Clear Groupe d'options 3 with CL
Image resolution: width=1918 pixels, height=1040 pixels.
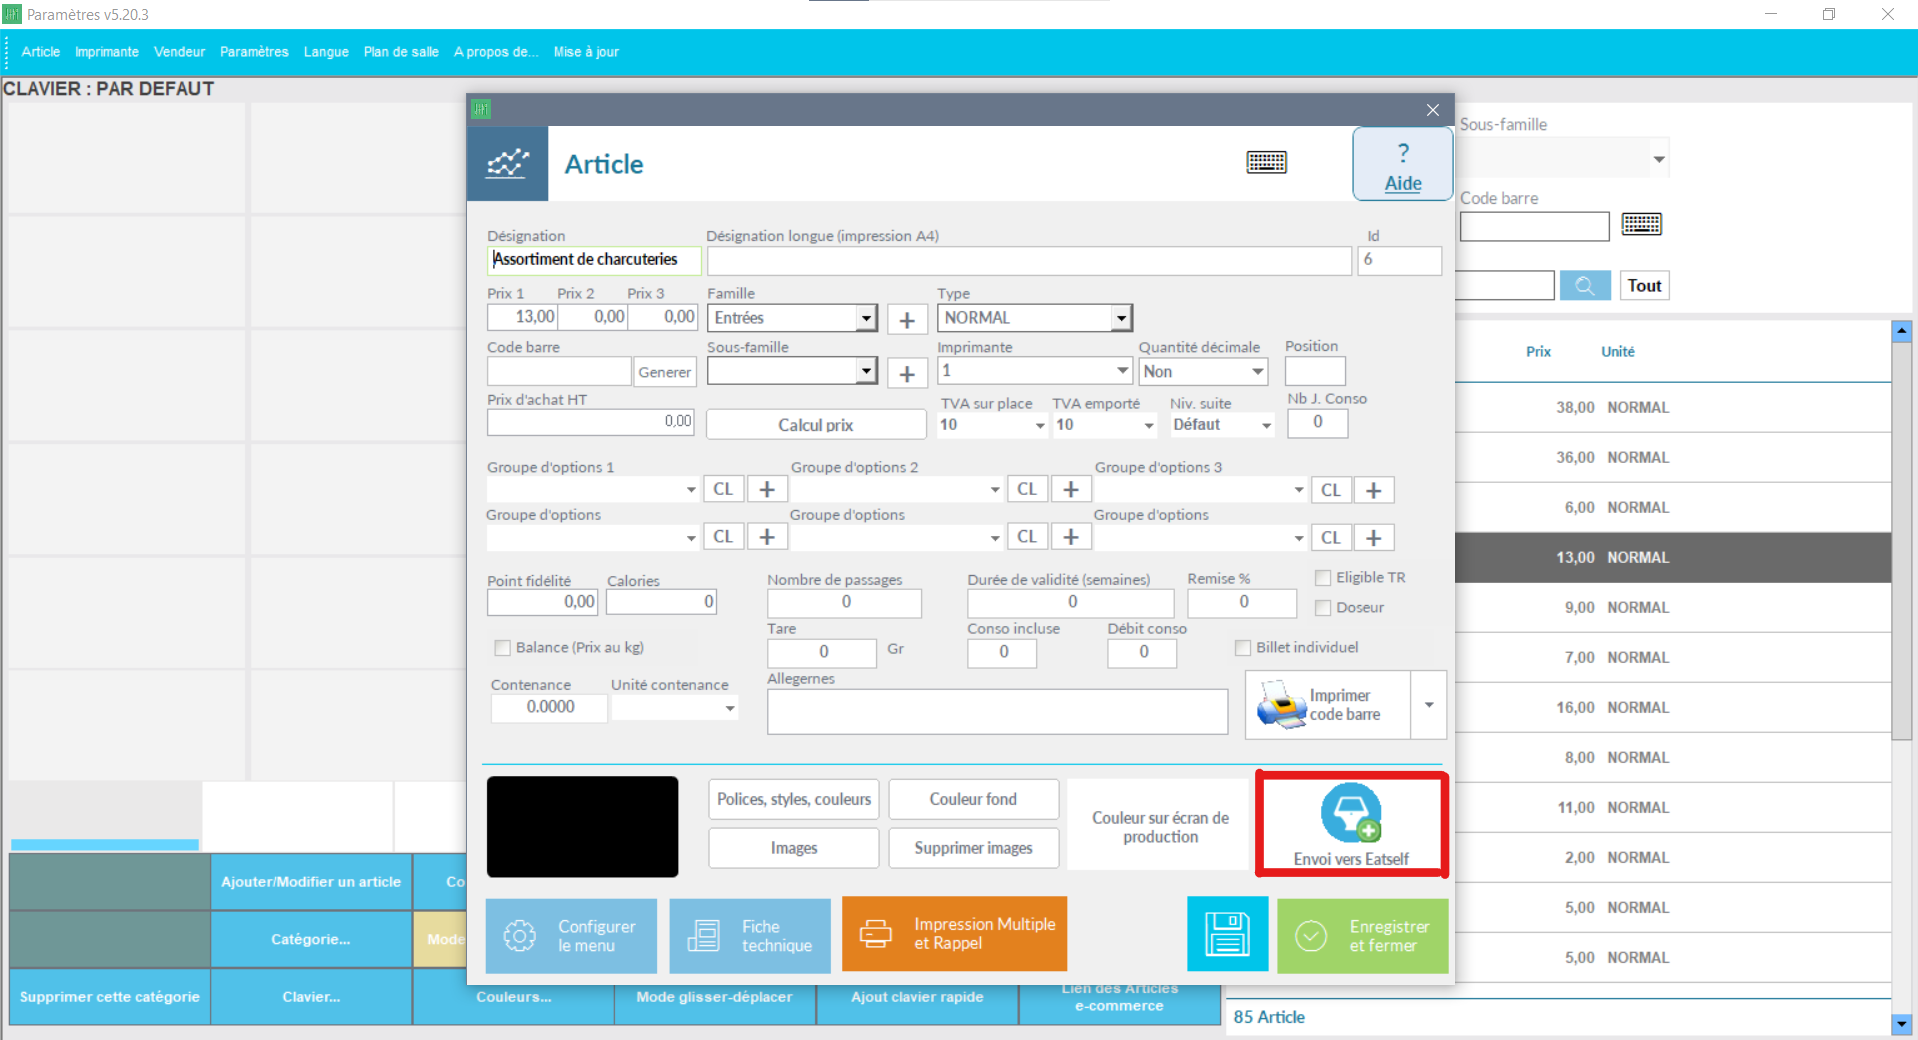click(x=1331, y=490)
